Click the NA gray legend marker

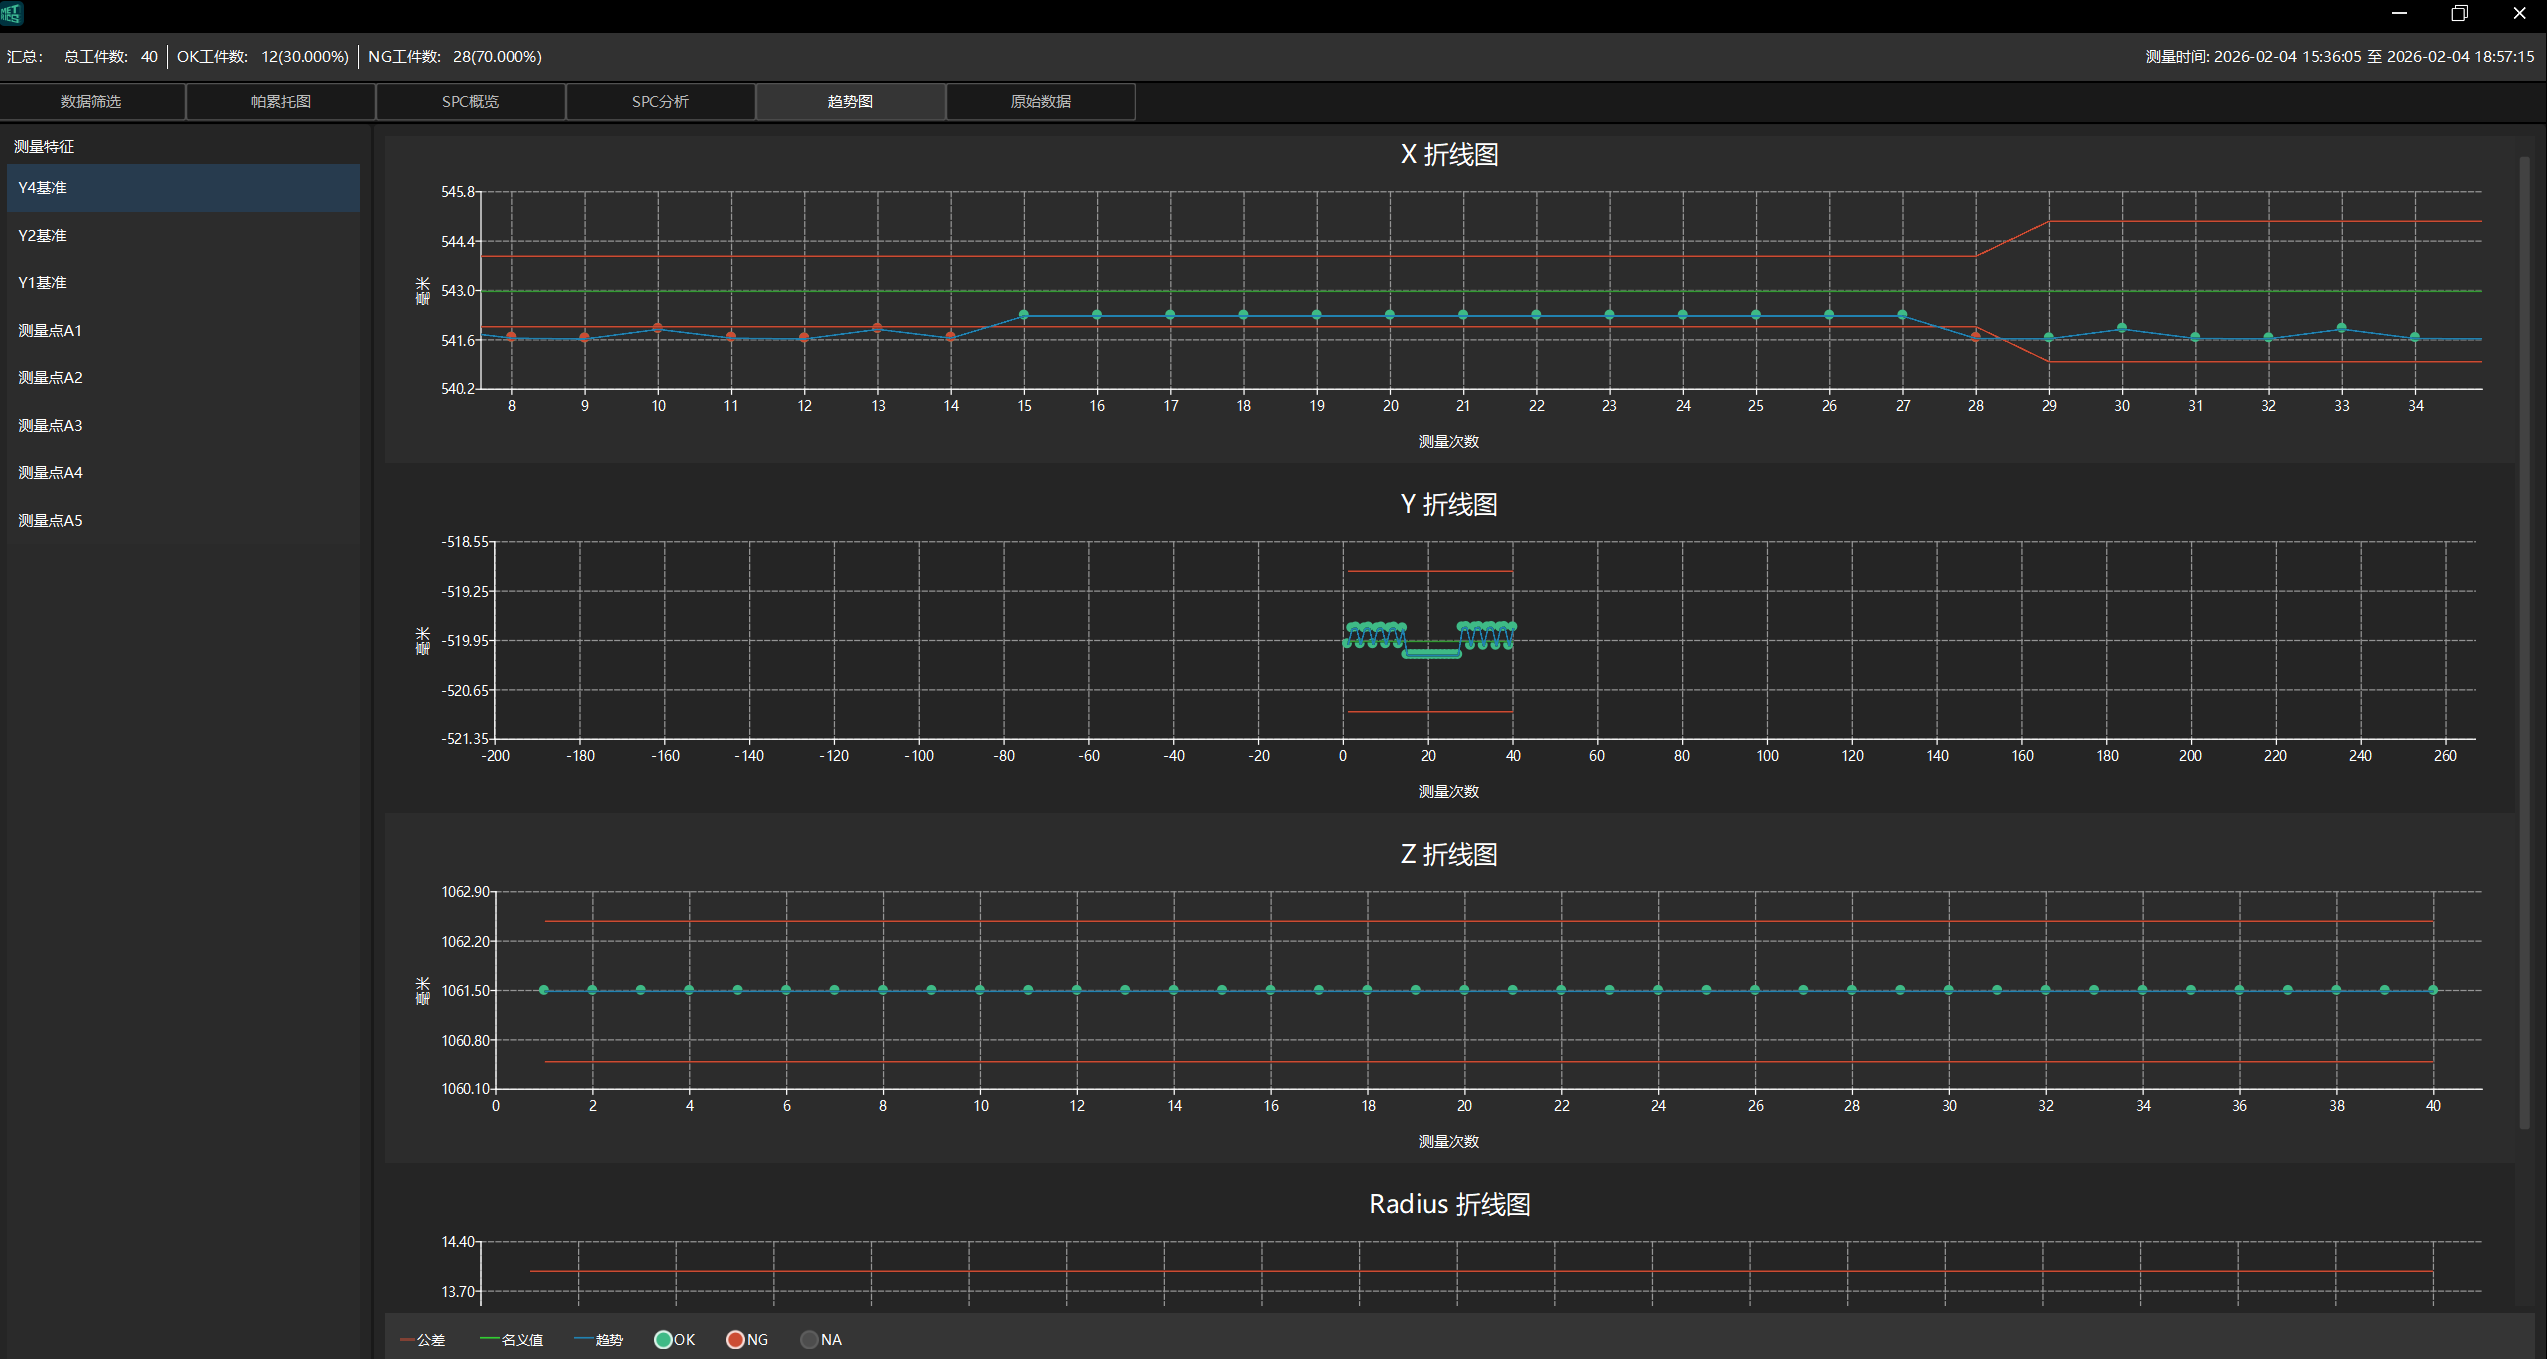point(809,1340)
